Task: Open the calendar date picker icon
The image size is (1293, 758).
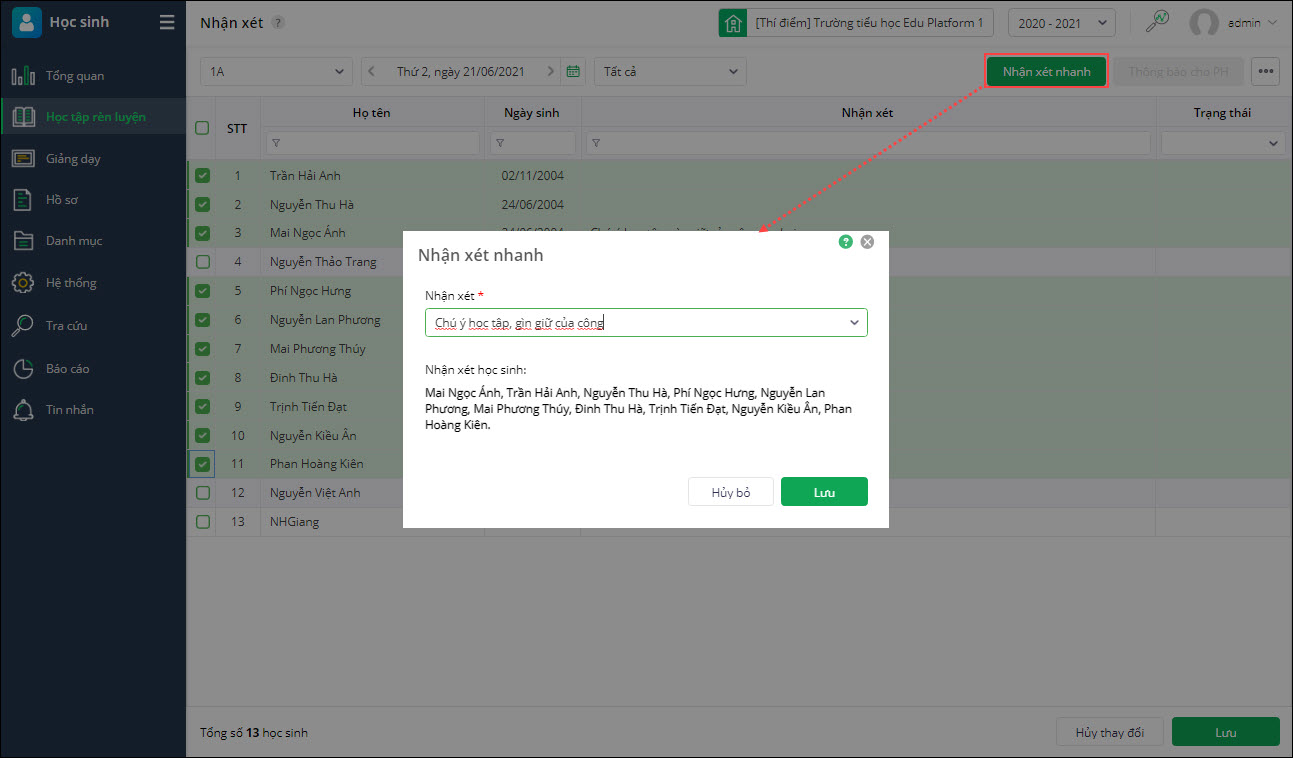Action: point(573,71)
